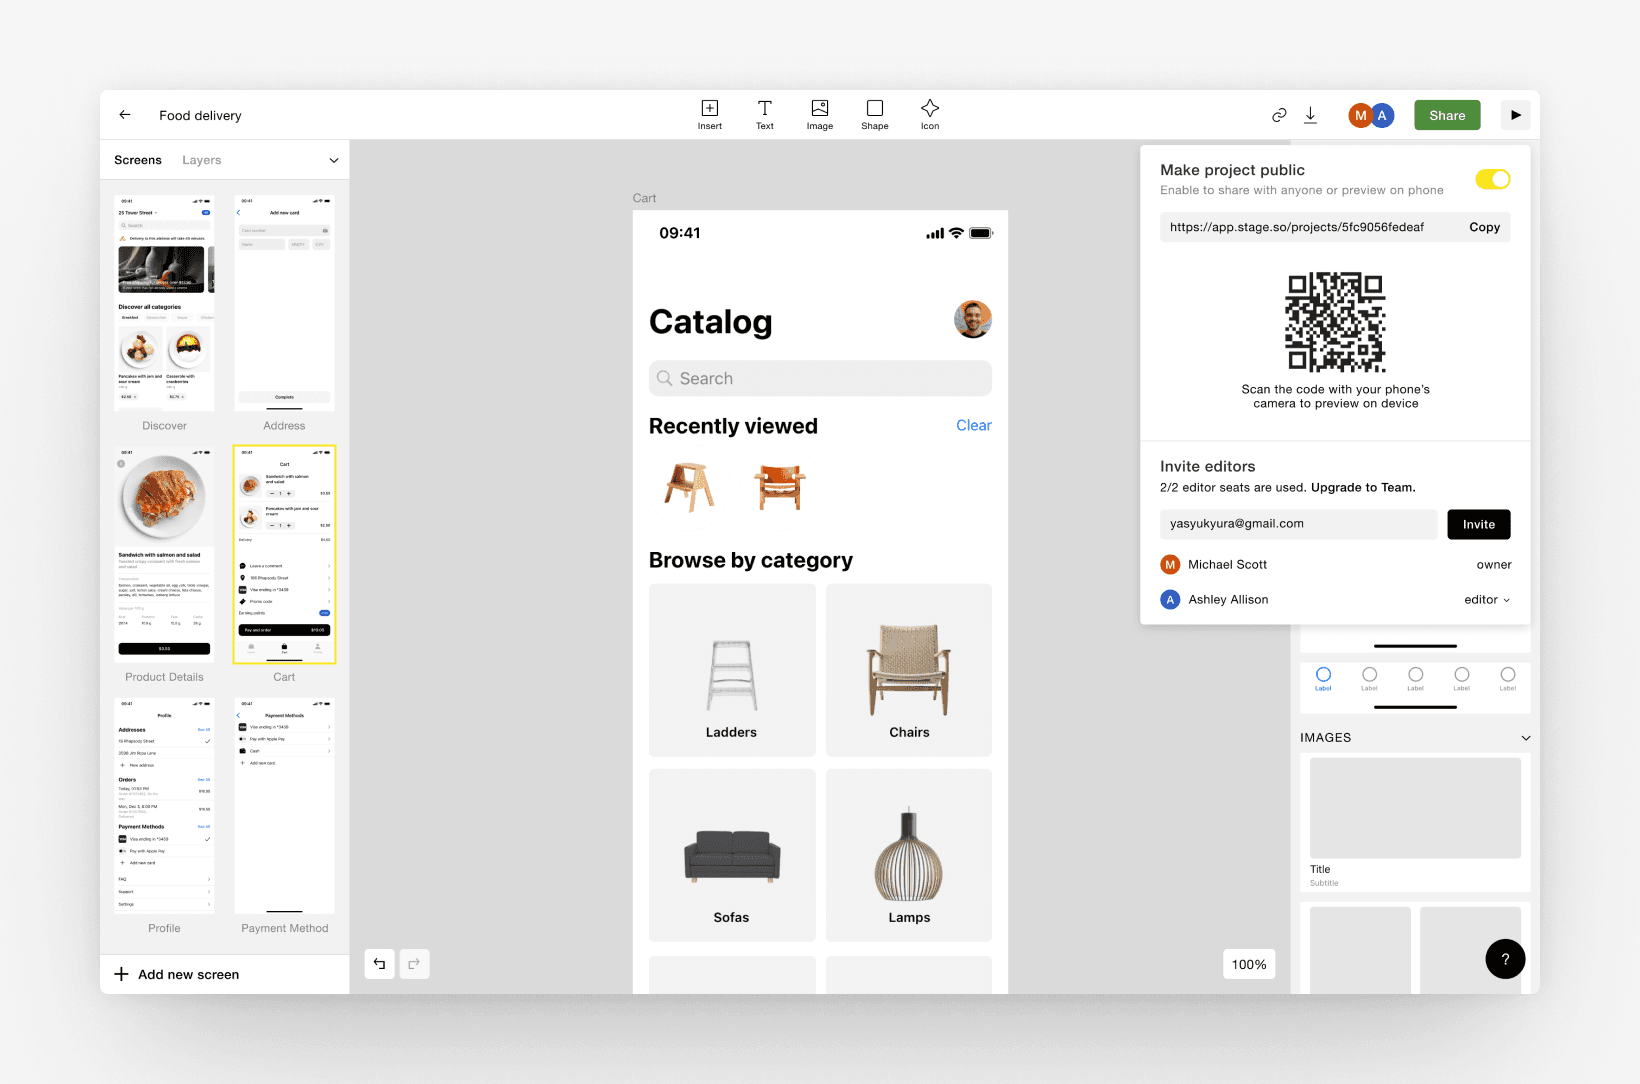Click the Catalog heading on the canvas
The image size is (1640, 1084).
point(711,322)
